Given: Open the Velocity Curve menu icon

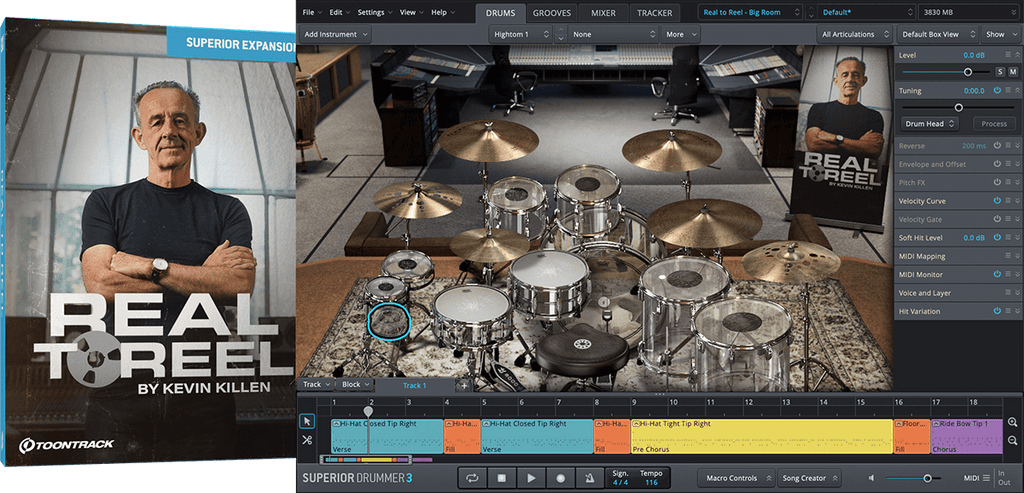Looking at the screenshot, I should point(1008,200).
